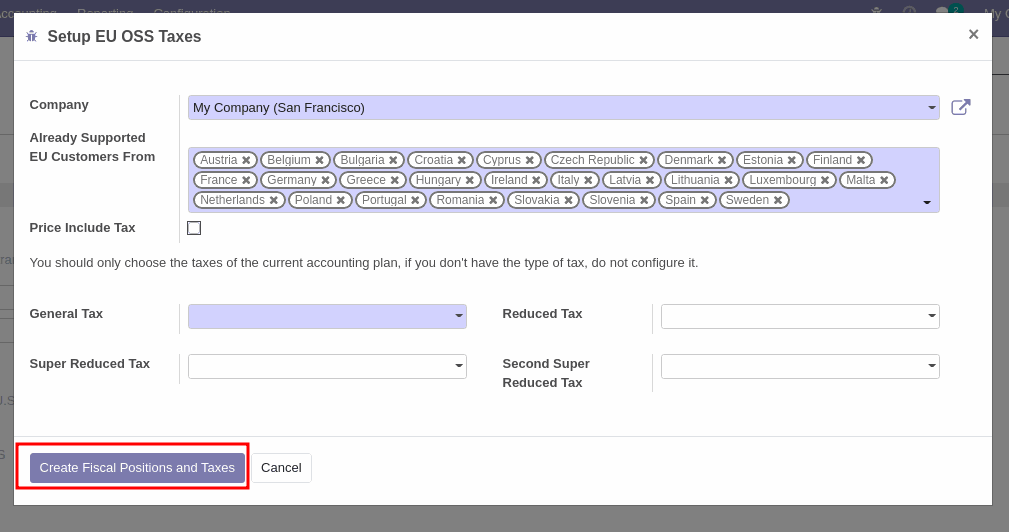Image resolution: width=1009 pixels, height=532 pixels.
Task: Open the Reduced Tax dropdown
Action: pyautogui.click(x=931, y=316)
